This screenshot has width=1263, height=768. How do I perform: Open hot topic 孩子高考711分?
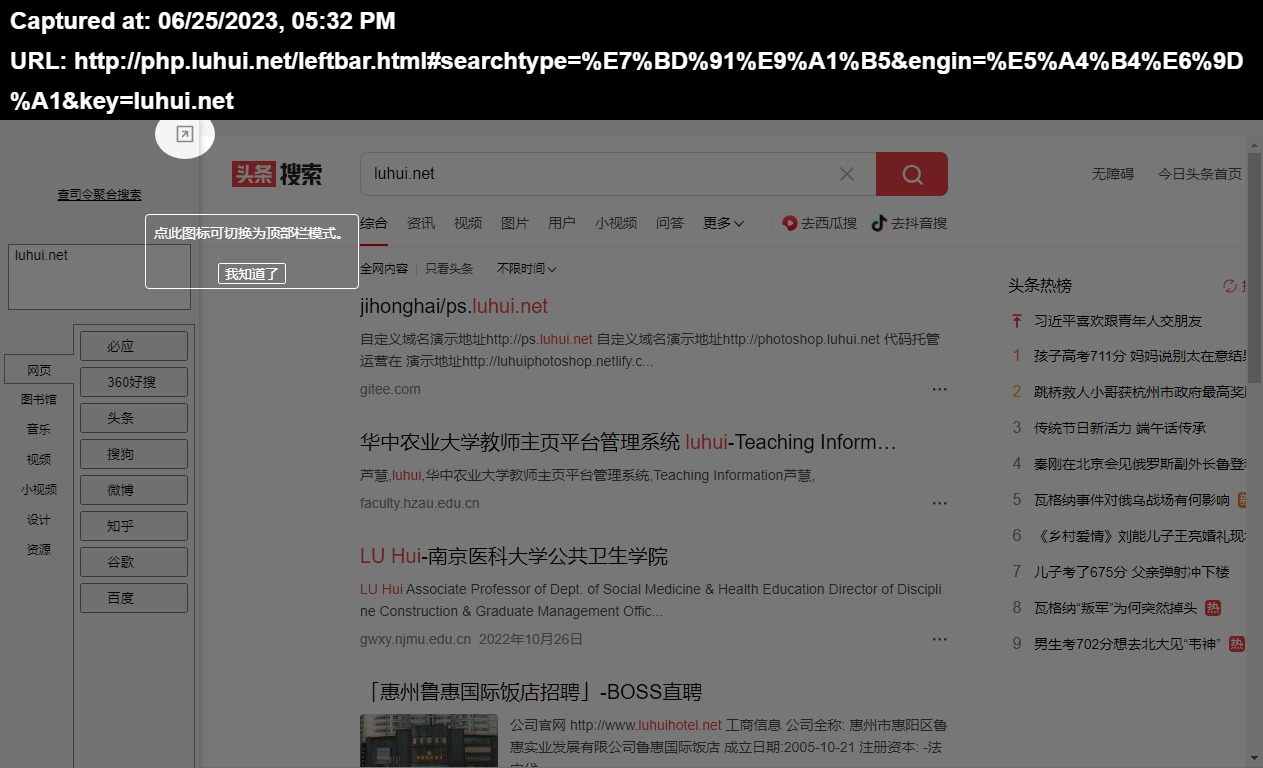click(1140, 356)
